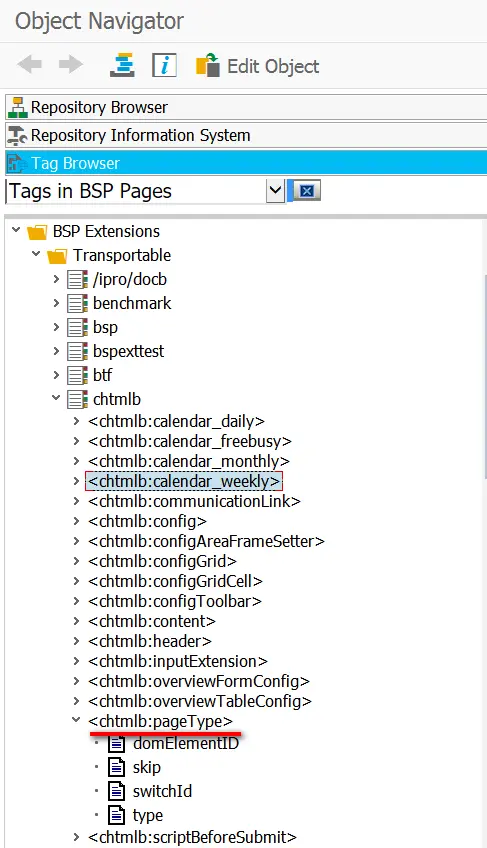
Task: Expand <chtmlb:calendar_weekly> tag
Action: tap(76, 481)
